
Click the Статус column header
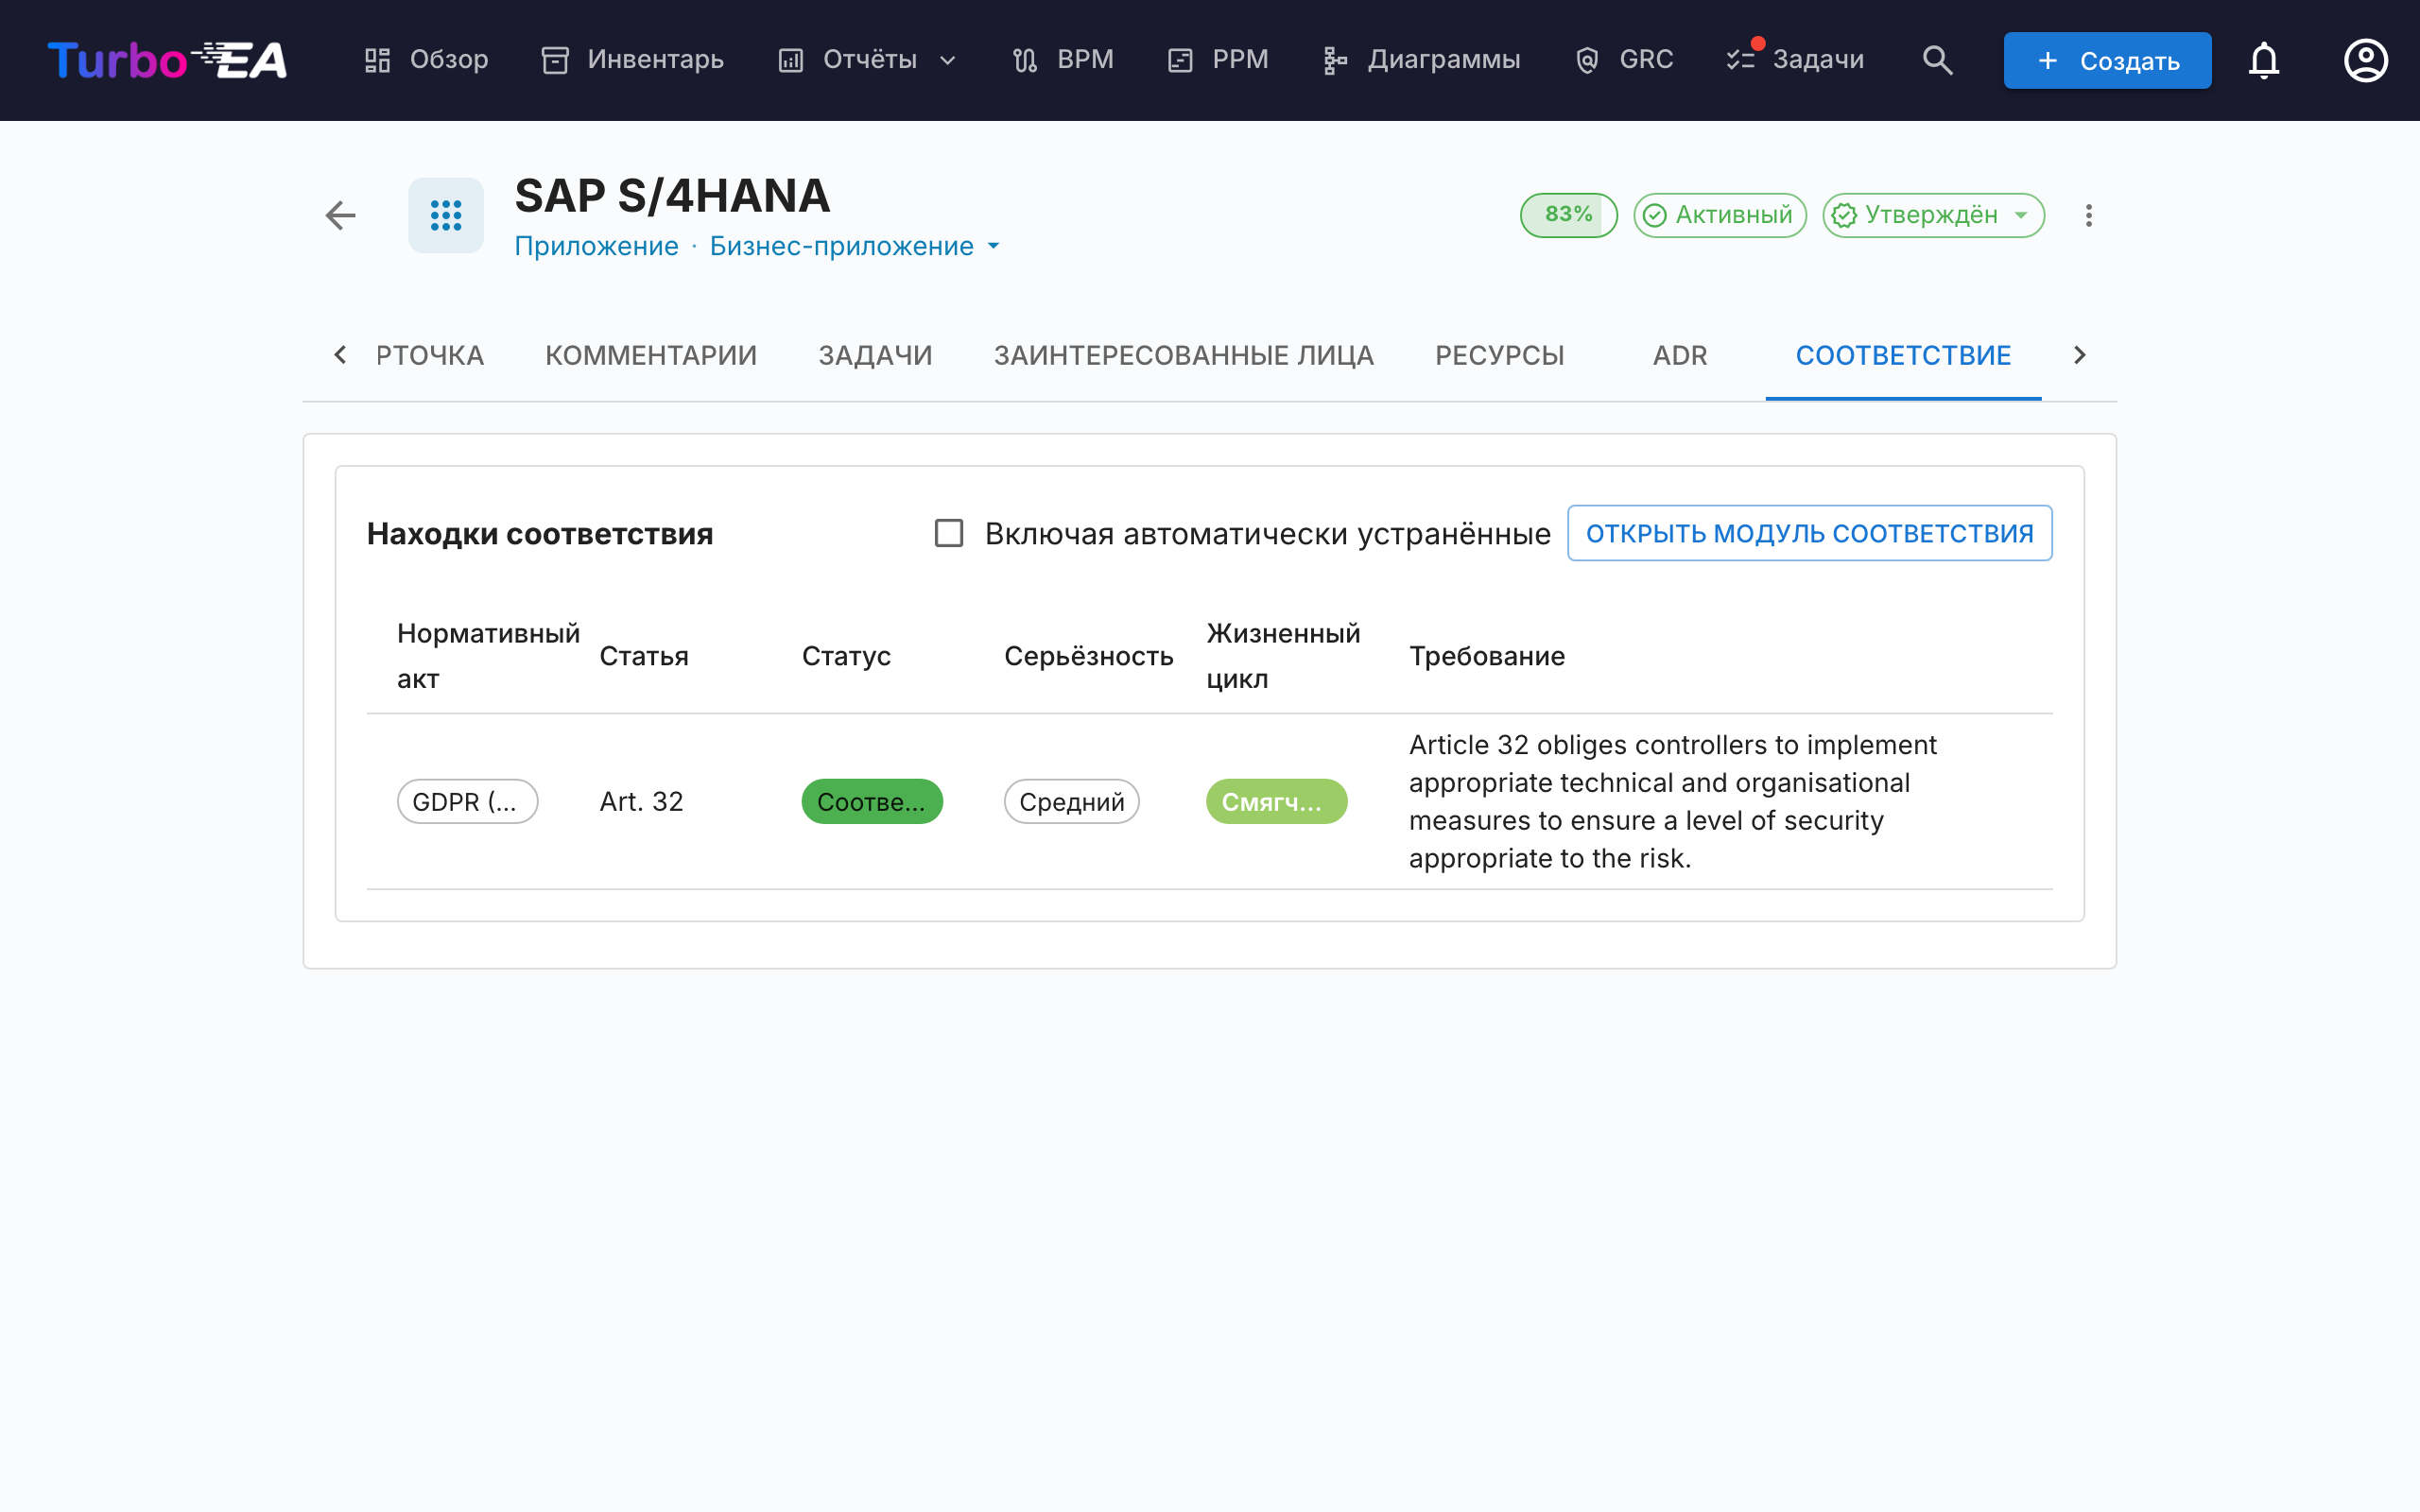[846, 656]
